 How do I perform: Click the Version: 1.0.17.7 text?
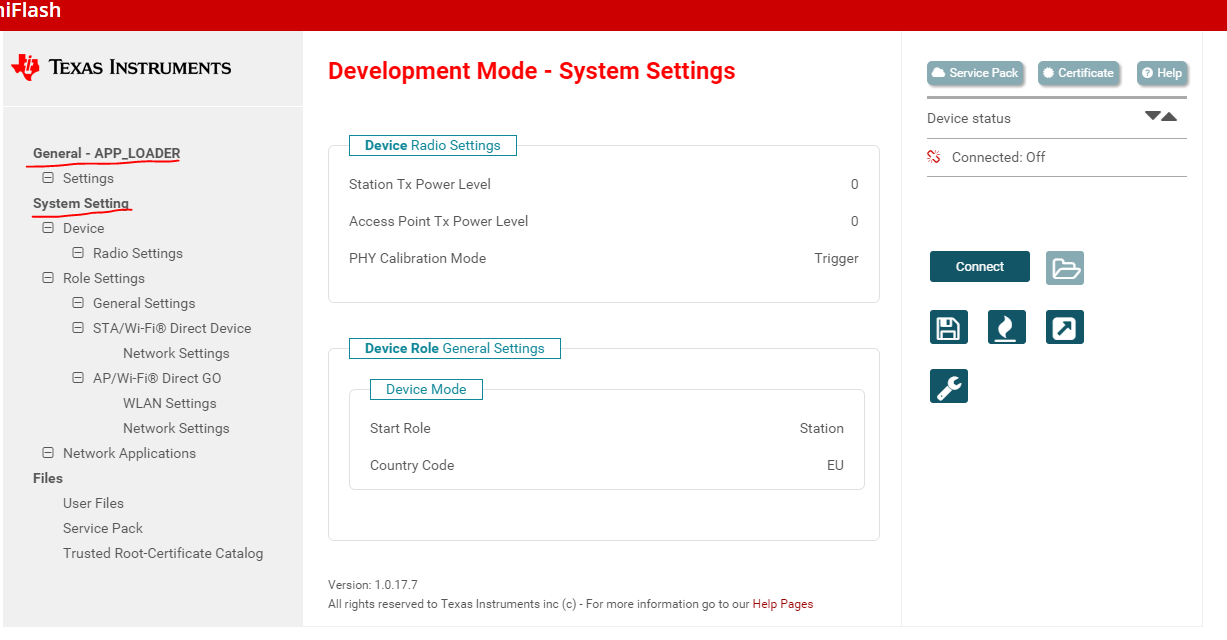coord(373,584)
